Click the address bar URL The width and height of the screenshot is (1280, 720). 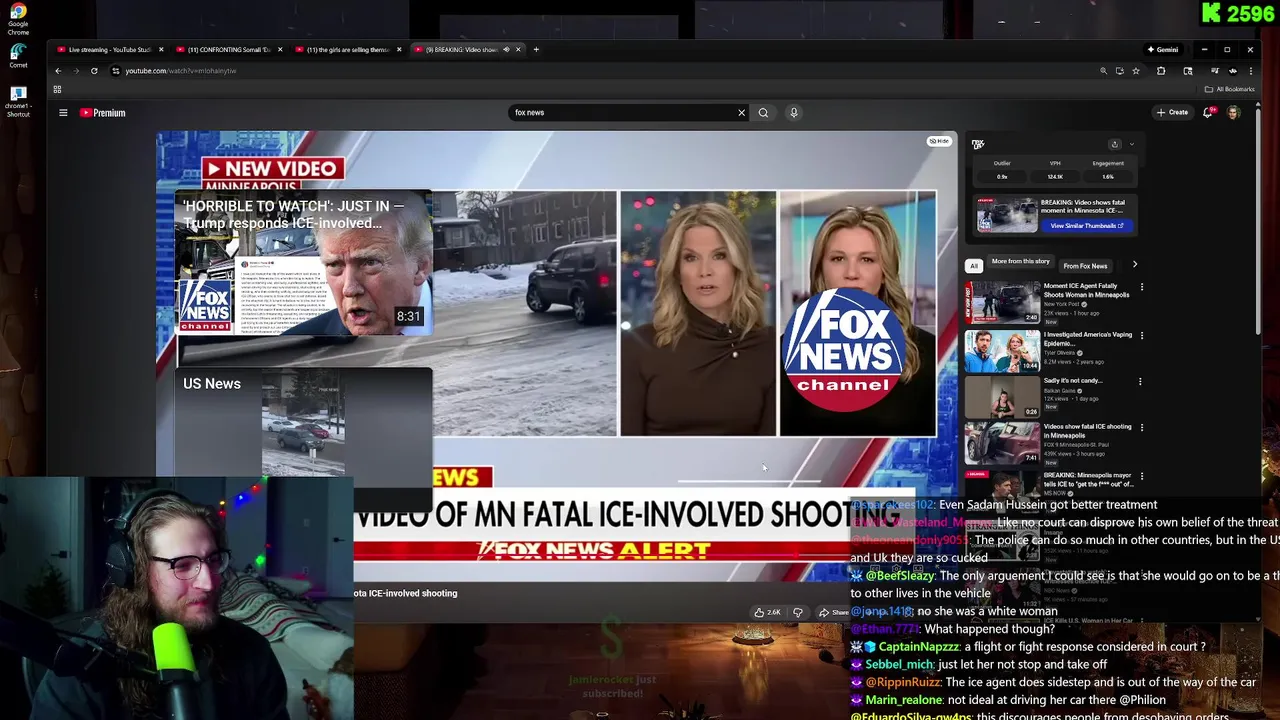[x=180, y=71]
